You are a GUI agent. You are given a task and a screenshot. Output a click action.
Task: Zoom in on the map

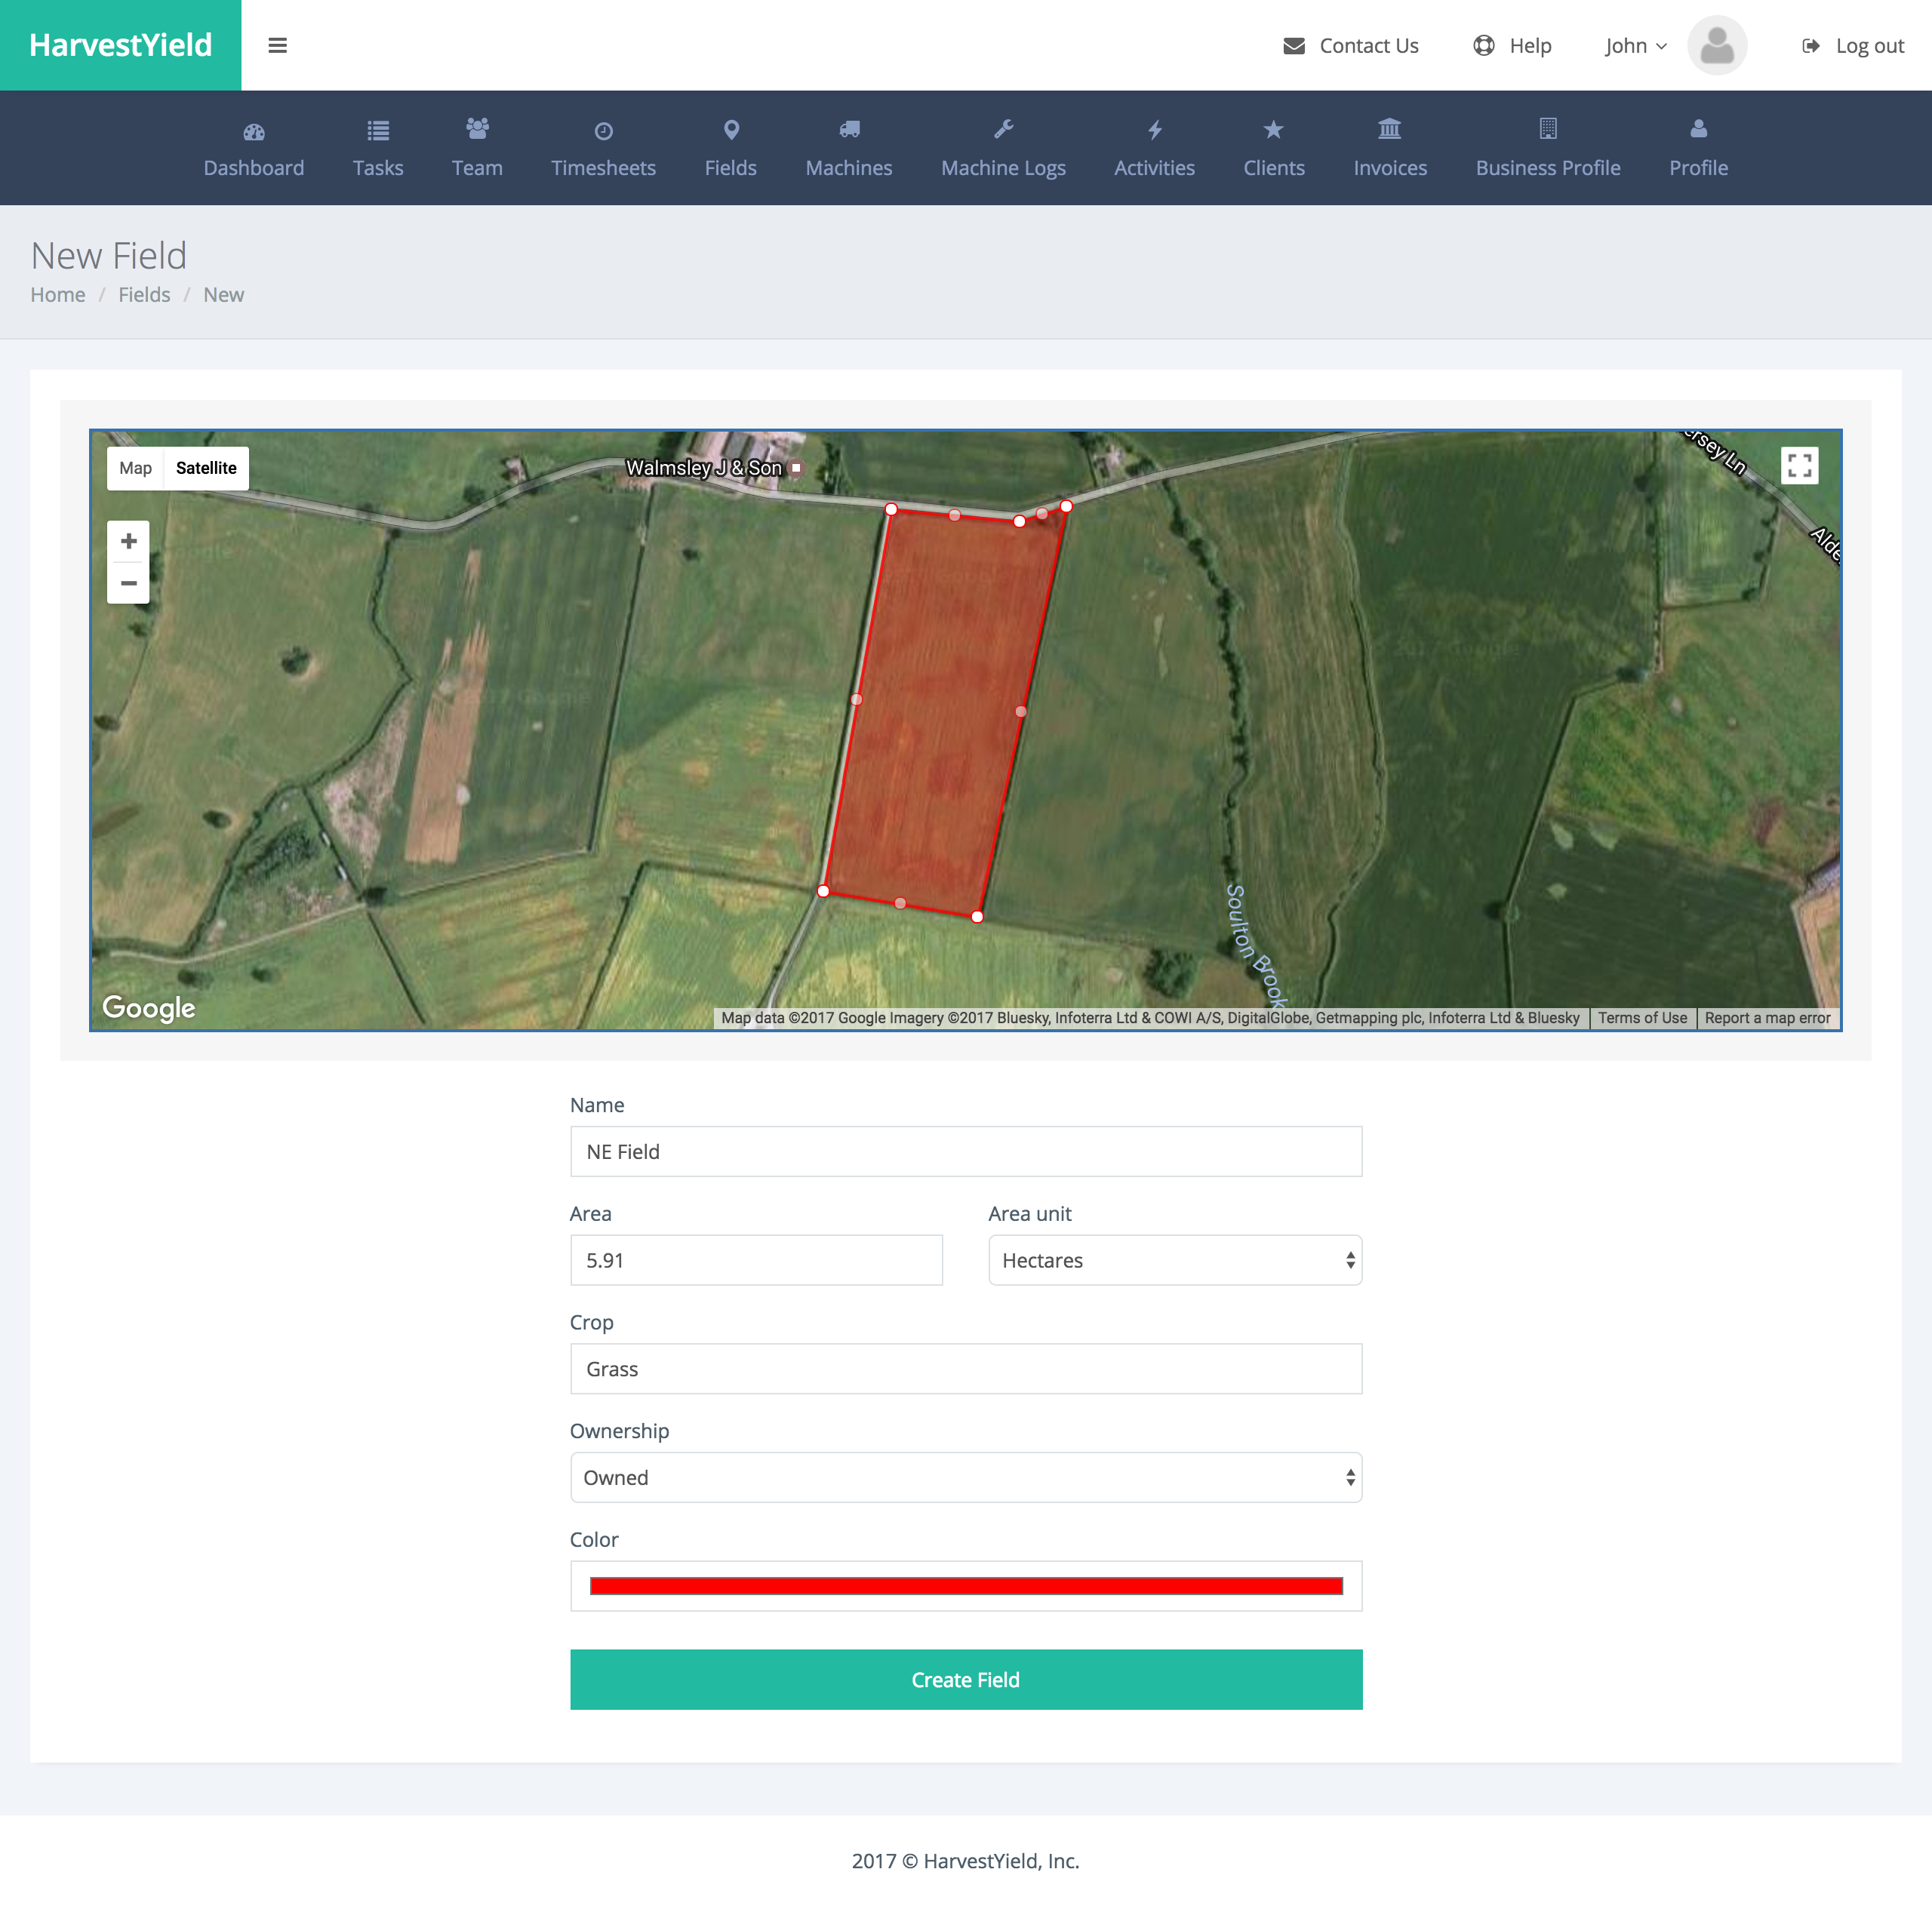(128, 541)
